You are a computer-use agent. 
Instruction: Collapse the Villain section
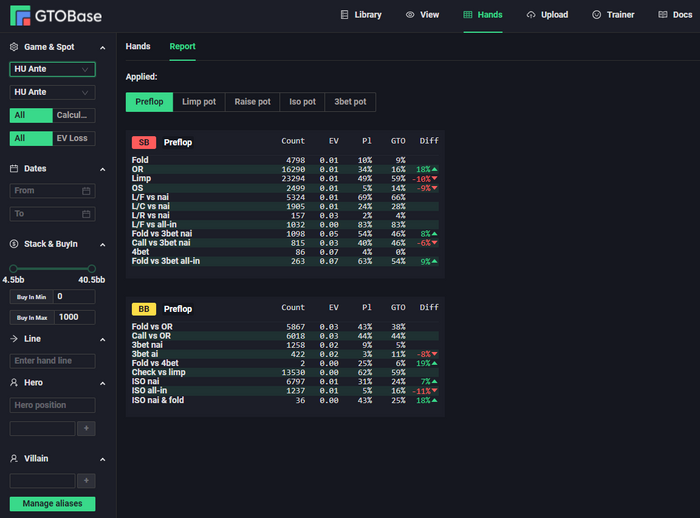pyautogui.click(x=103, y=459)
